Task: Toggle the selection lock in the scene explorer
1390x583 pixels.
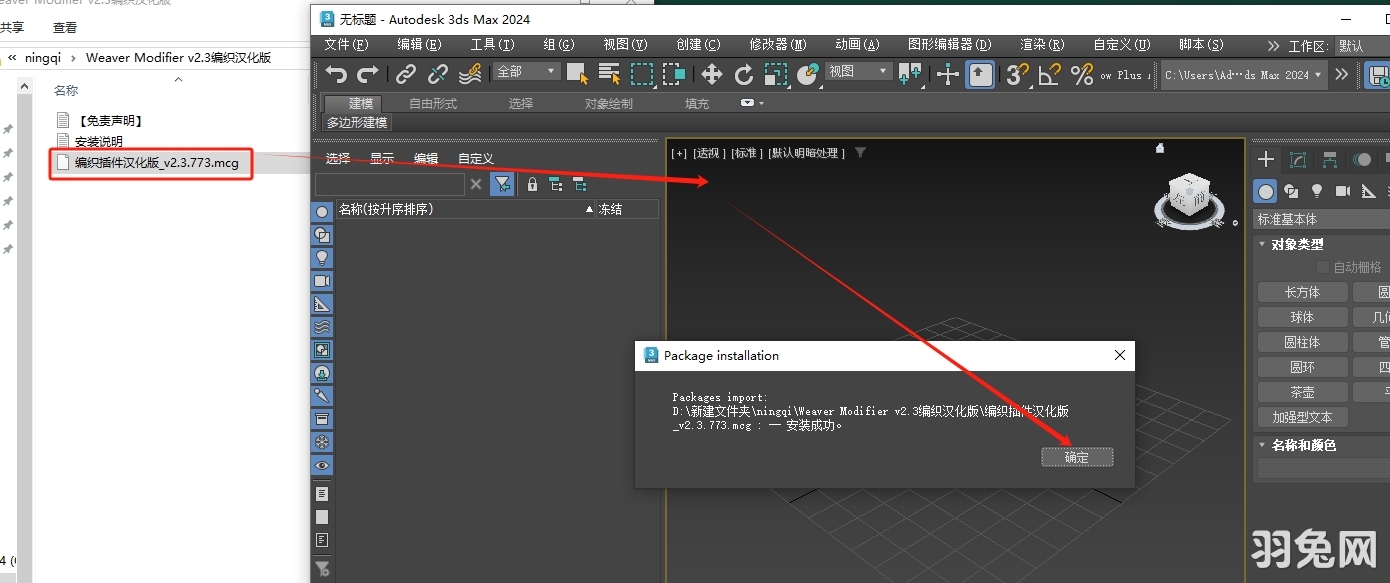Action: coord(531,184)
